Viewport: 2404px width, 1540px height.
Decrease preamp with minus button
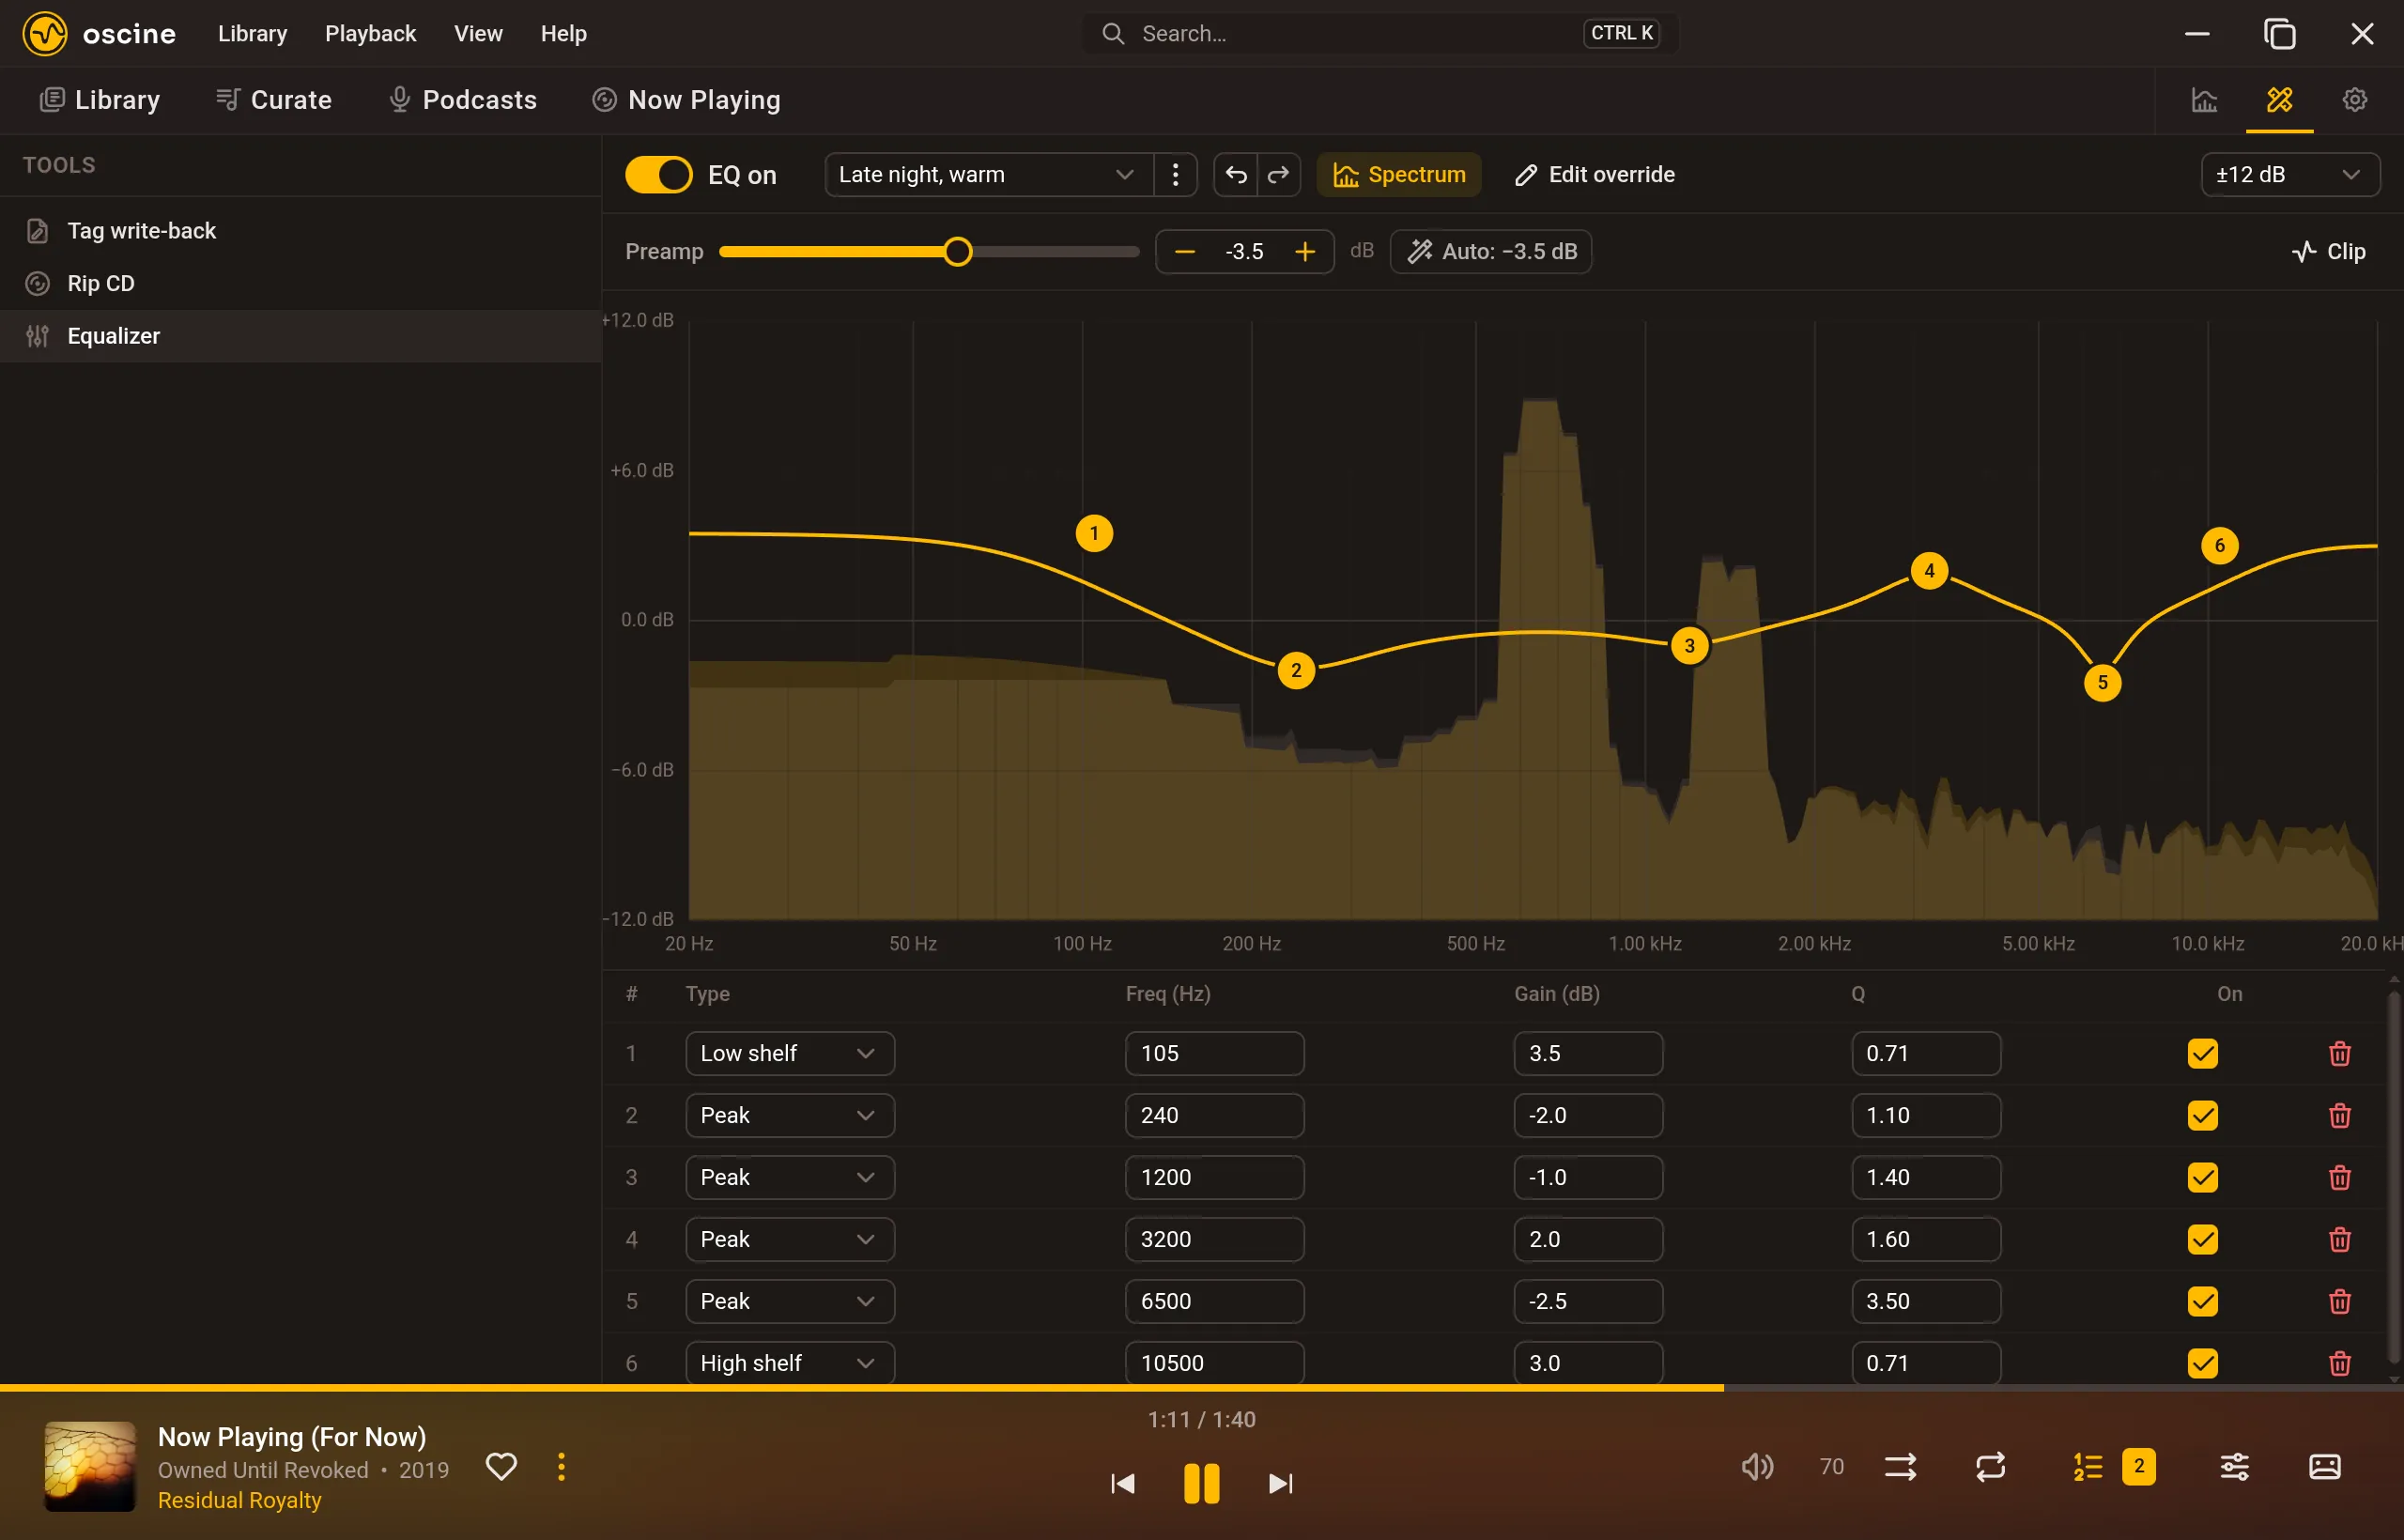(1184, 252)
